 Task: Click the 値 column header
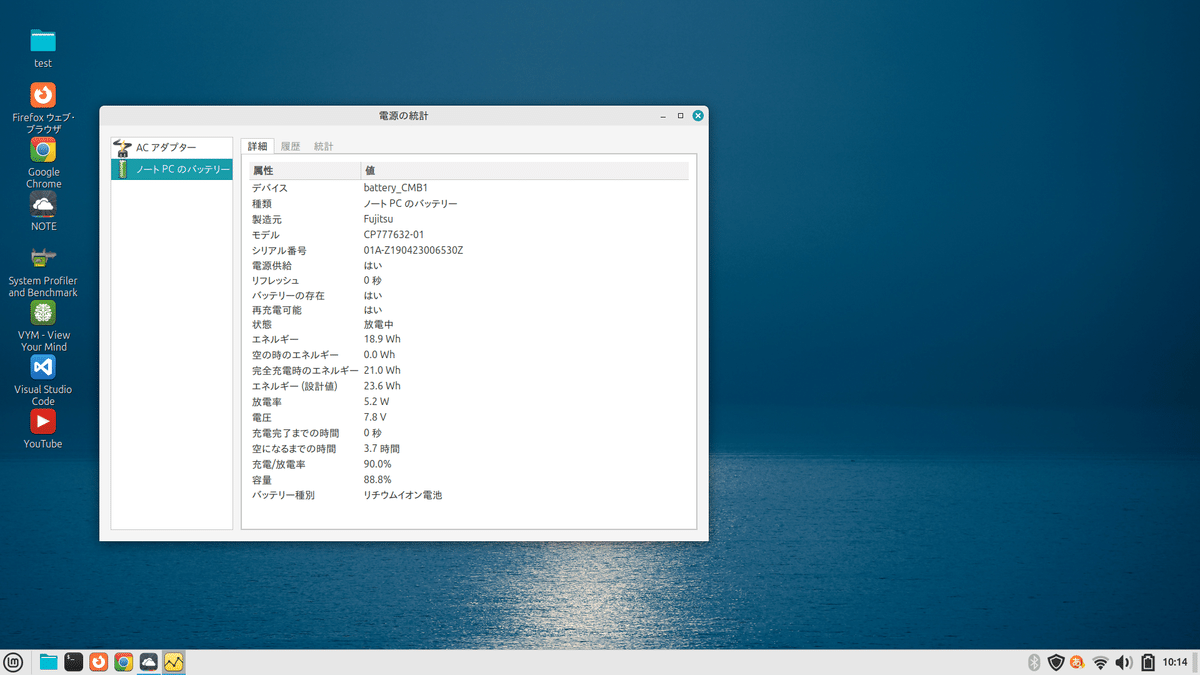coord(525,171)
